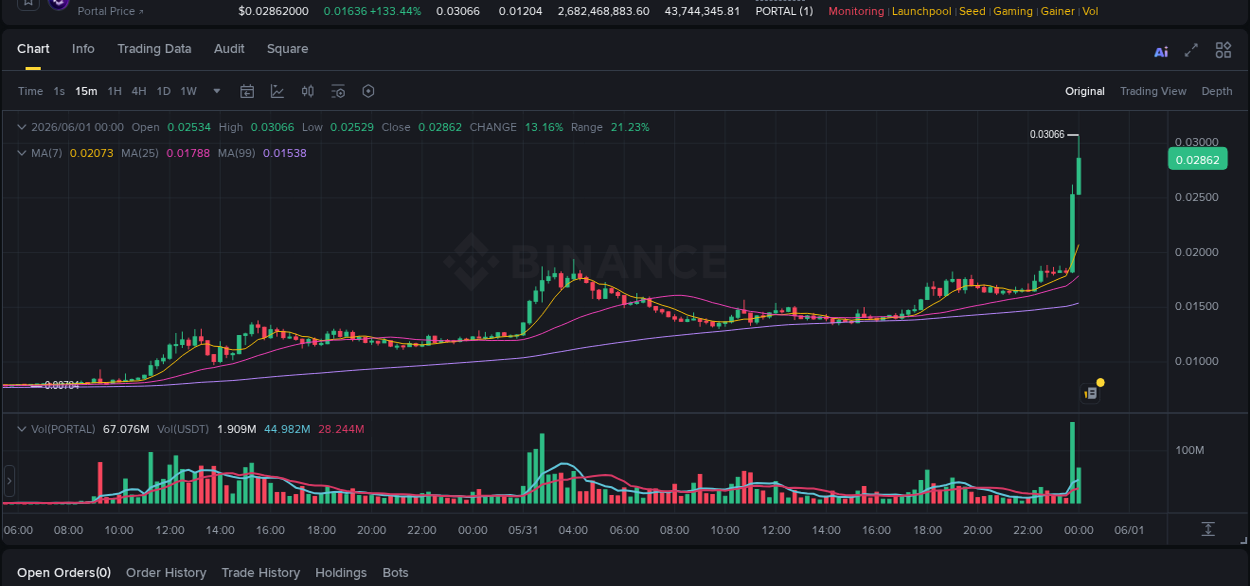The height and width of the screenshot is (586, 1250).
Task: Expand chart to fullscreen using arrows icon
Action: click(1191, 50)
